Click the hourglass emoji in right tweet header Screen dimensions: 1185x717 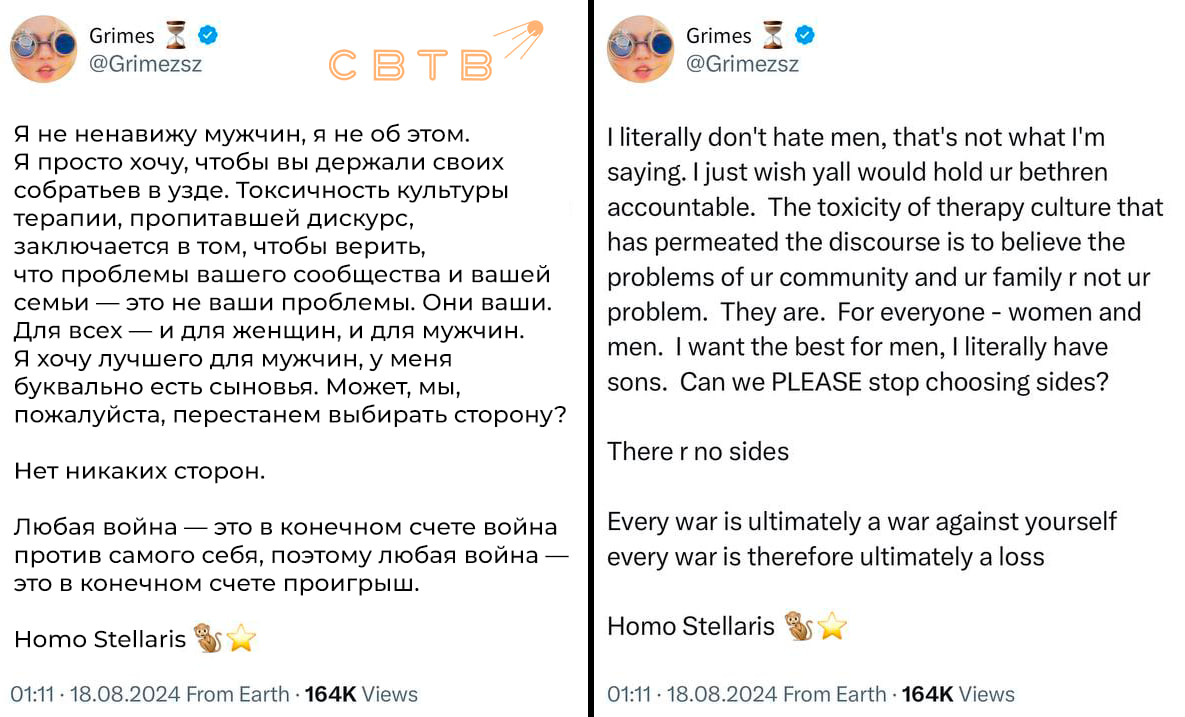pyautogui.click(x=773, y=35)
